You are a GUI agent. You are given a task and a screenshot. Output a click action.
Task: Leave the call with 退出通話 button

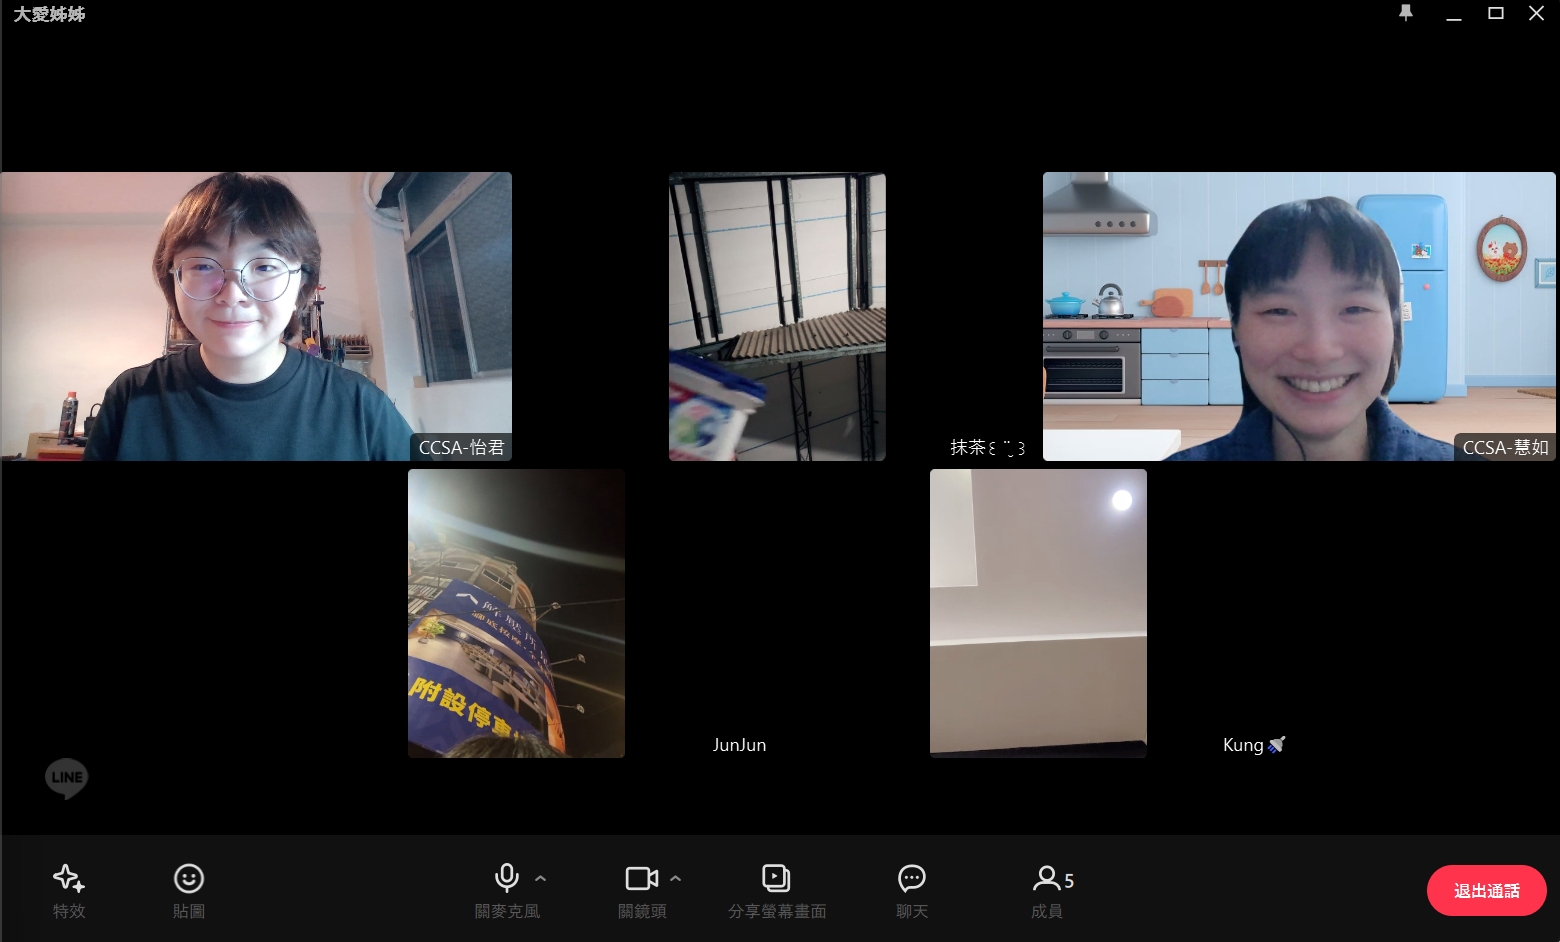click(1487, 890)
